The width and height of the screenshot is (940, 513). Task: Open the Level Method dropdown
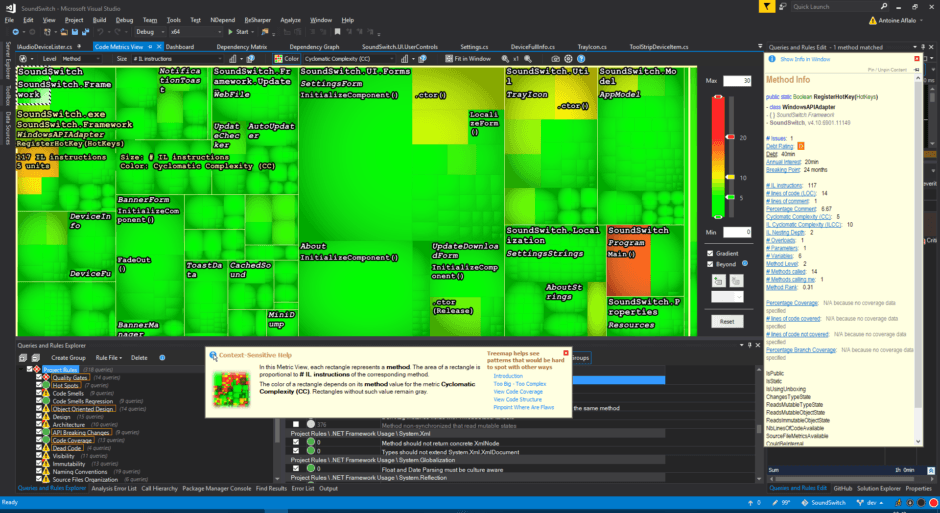pyautogui.click(x=81, y=59)
